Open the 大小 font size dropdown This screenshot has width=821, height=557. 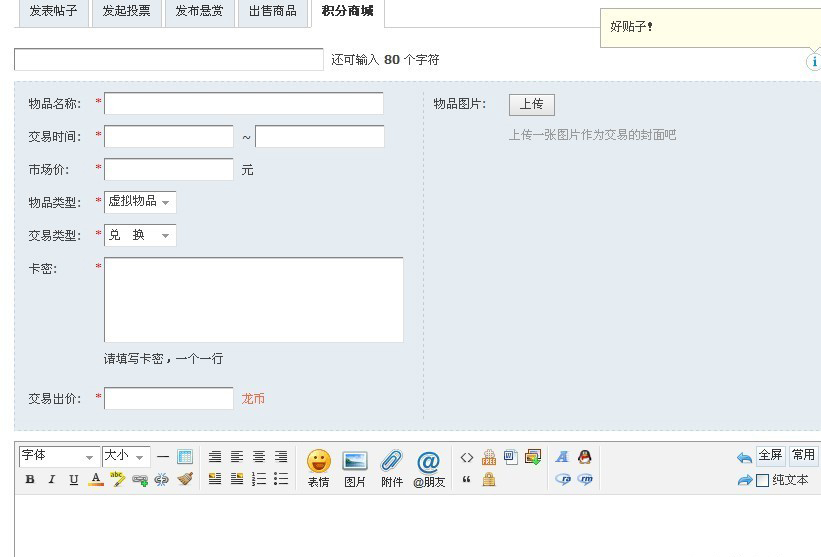(x=126, y=456)
